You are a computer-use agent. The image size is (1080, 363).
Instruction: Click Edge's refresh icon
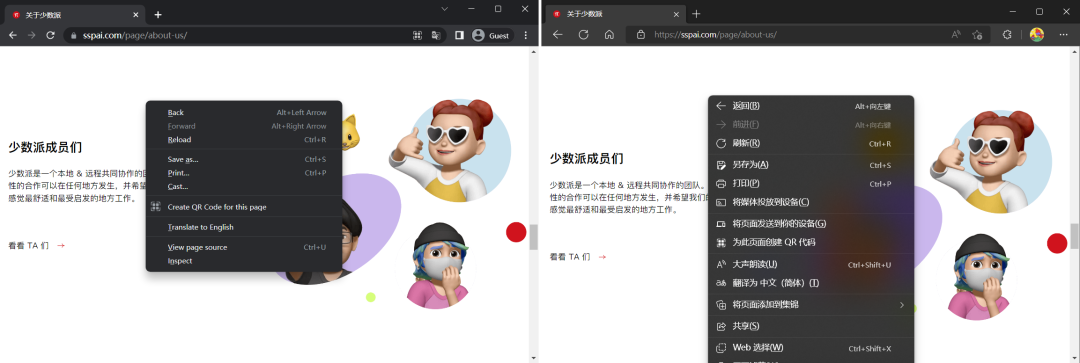click(x=583, y=34)
